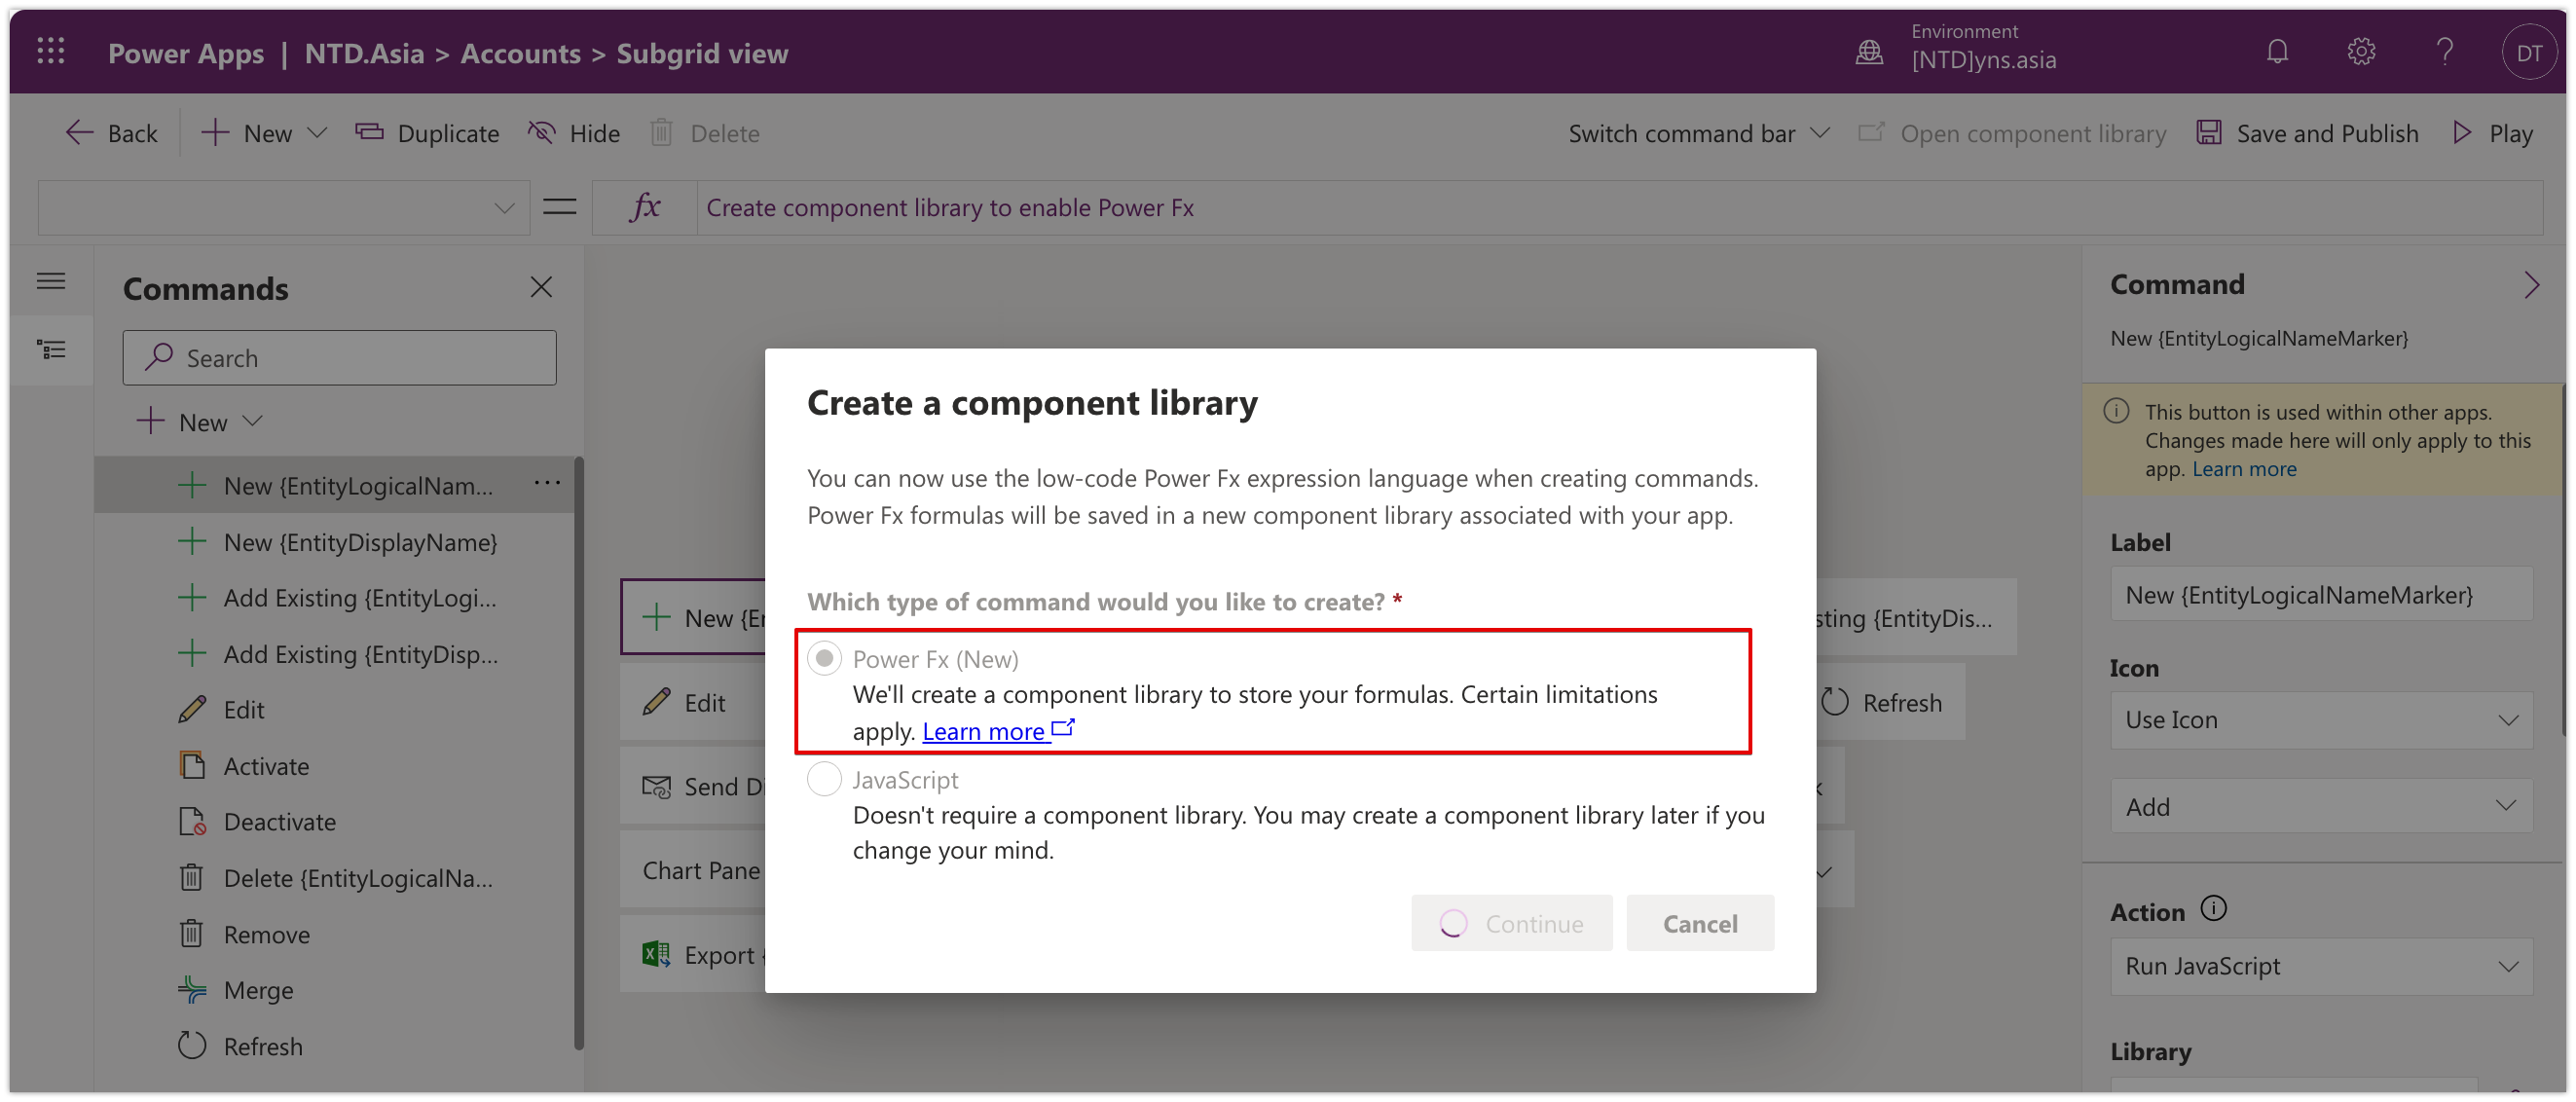The height and width of the screenshot is (1102, 2576).
Task: Select the Merge command in list
Action: click(258, 990)
